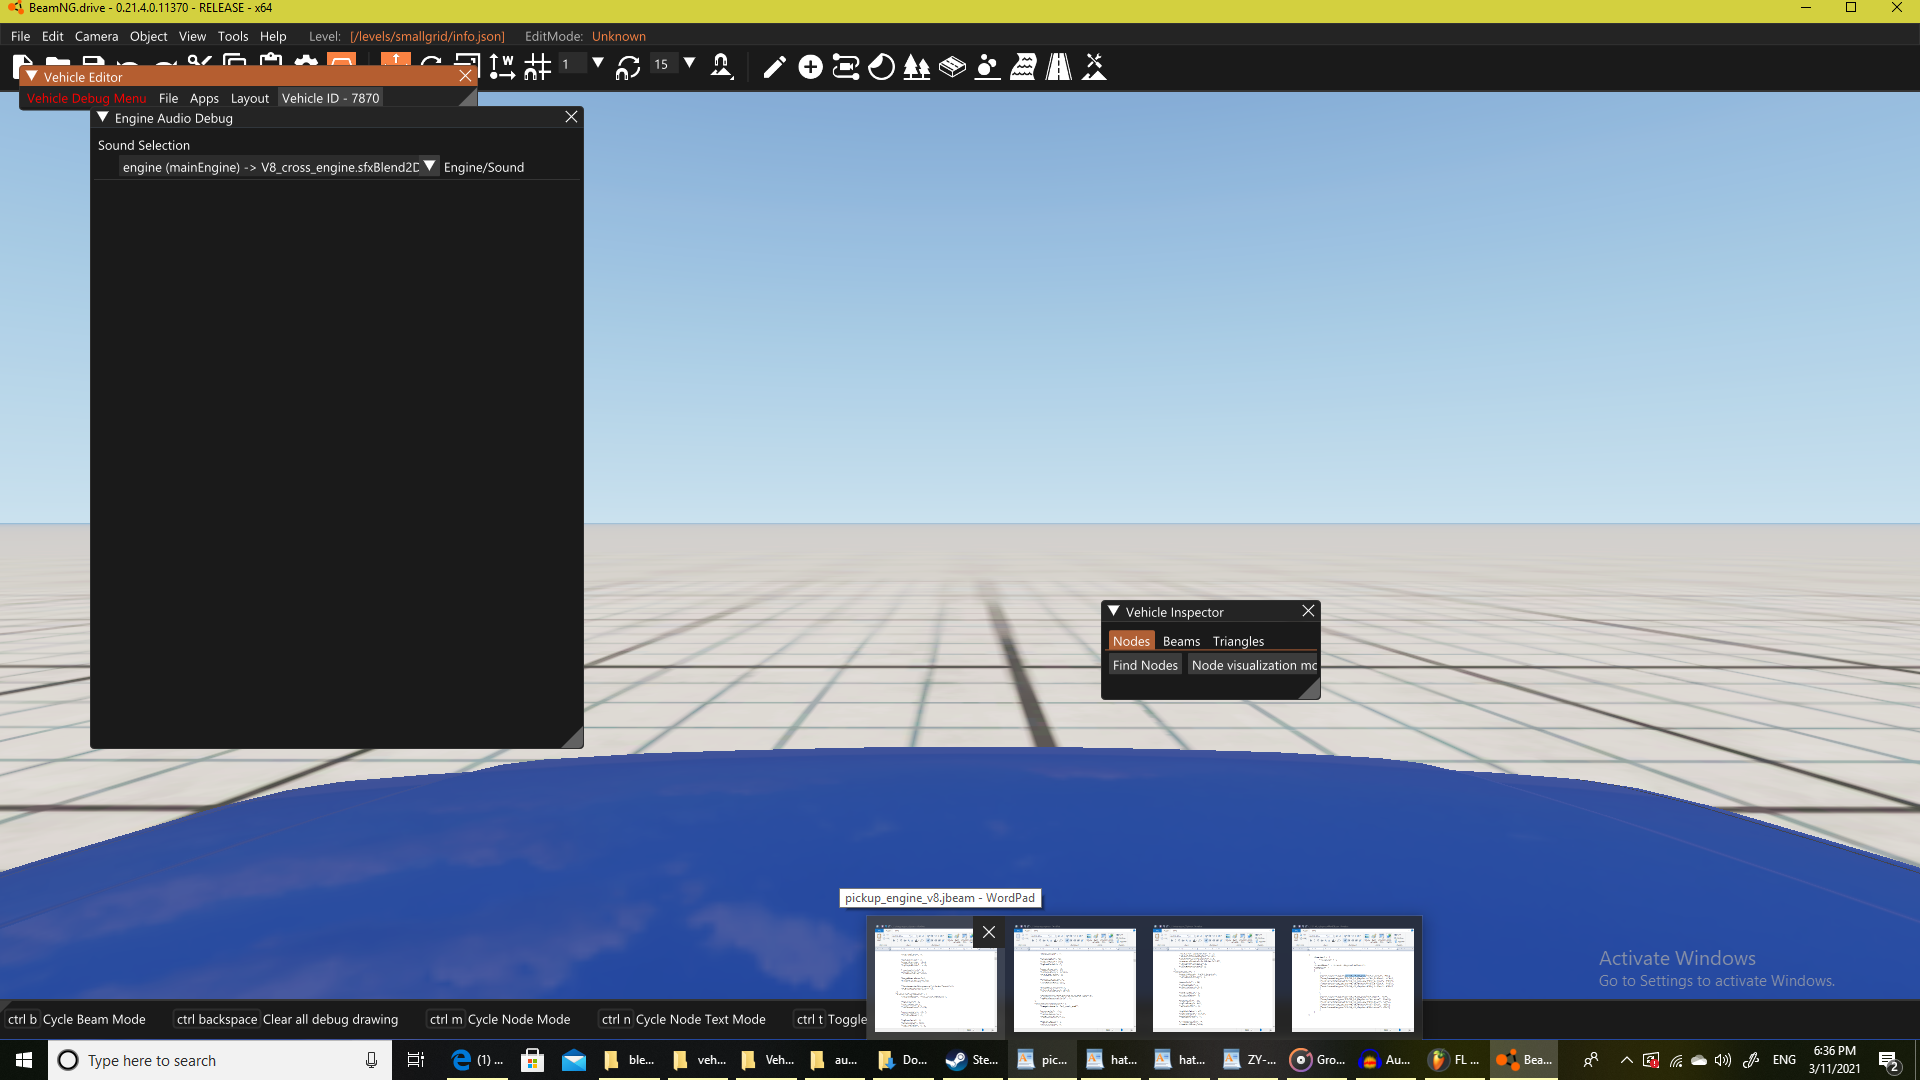Image resolution: width=1920 pixels, height=1080 pixels.
Task: Click the Node visualization mode button
Action: (x=1253, y=665)
